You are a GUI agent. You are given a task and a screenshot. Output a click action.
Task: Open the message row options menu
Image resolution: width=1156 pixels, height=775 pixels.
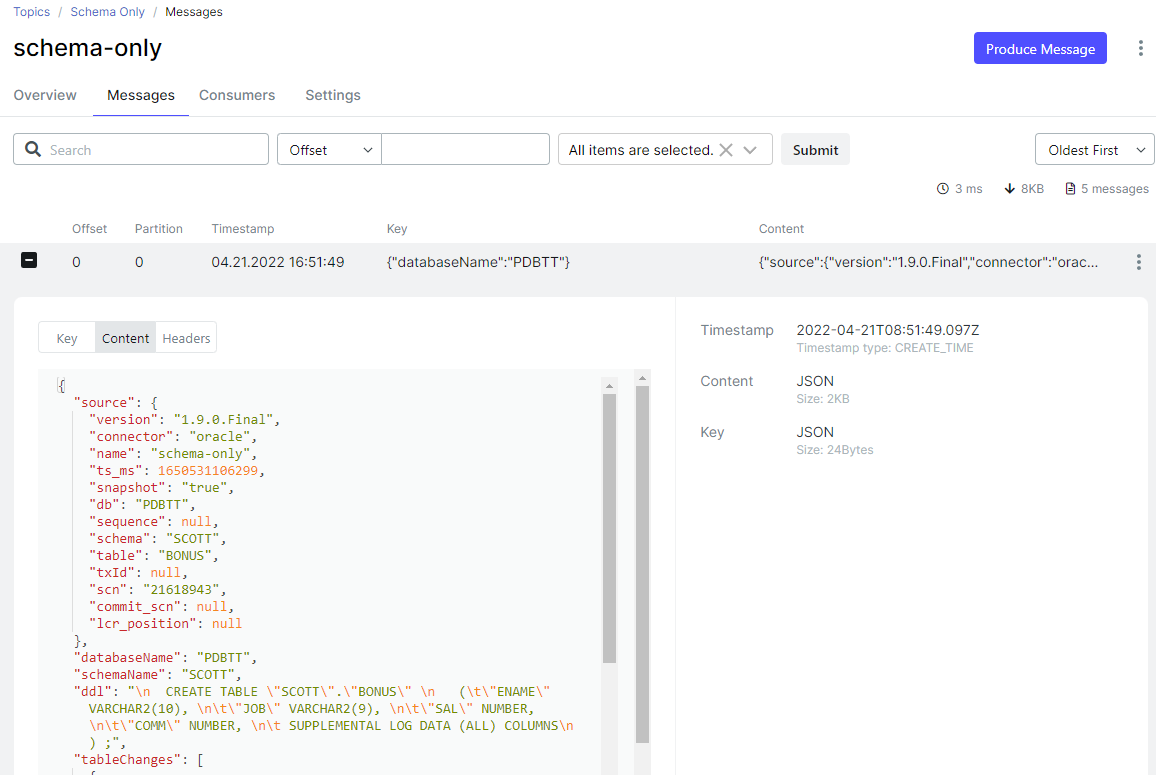(1138, 262)
